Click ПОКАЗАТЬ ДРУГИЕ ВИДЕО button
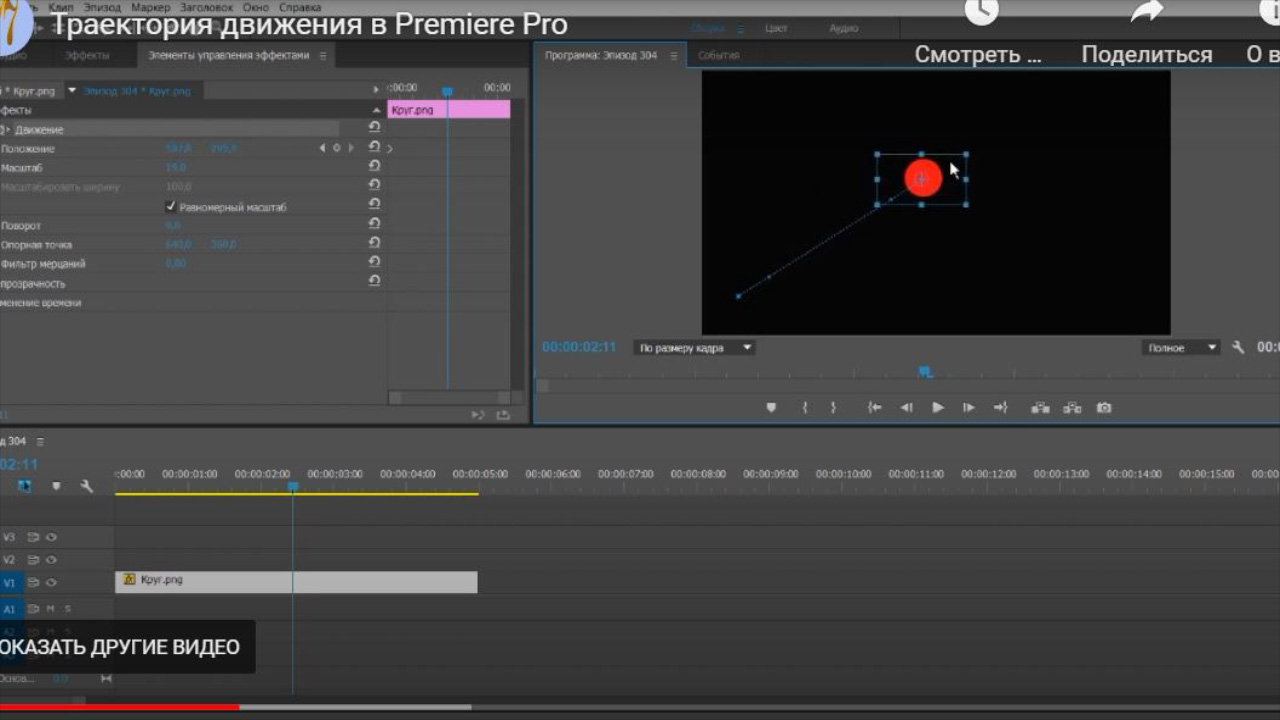 pos(122,647)
